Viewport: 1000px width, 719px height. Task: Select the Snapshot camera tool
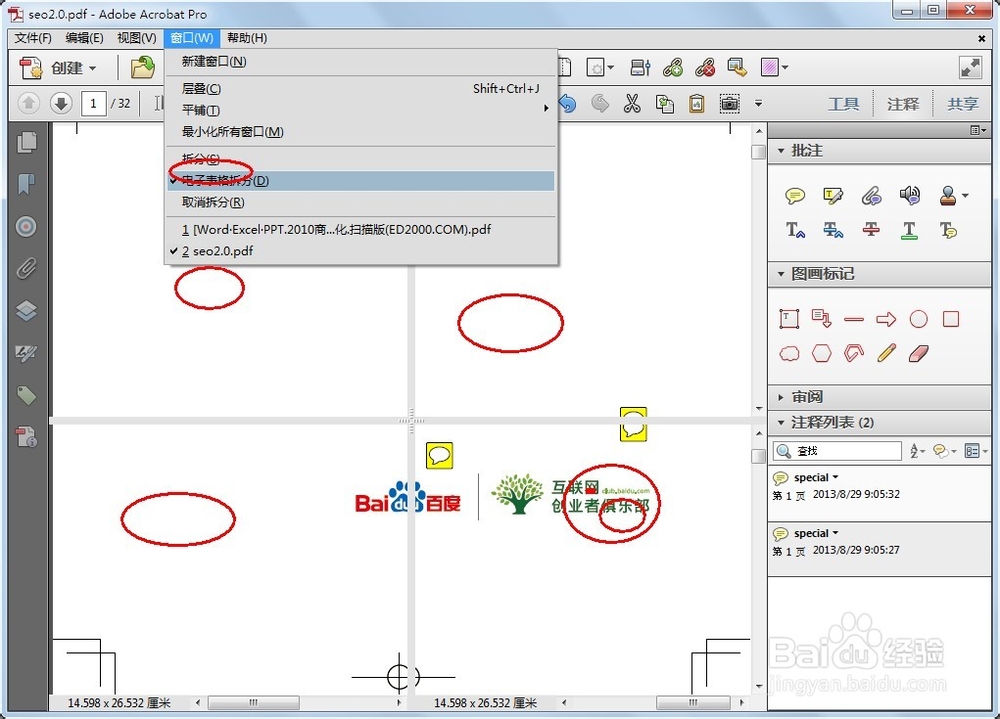[x=729, y=103]
